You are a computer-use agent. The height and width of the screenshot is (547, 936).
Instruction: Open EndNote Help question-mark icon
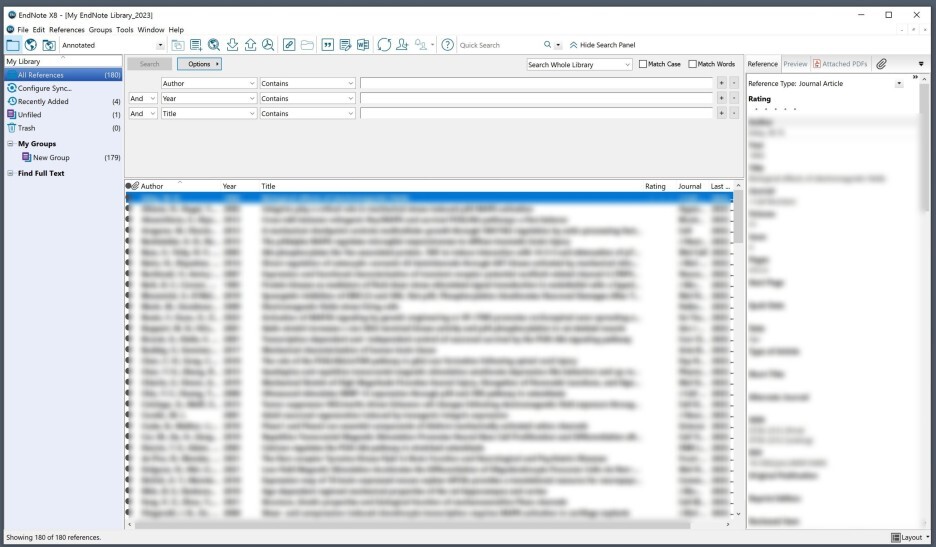(447, 45)
